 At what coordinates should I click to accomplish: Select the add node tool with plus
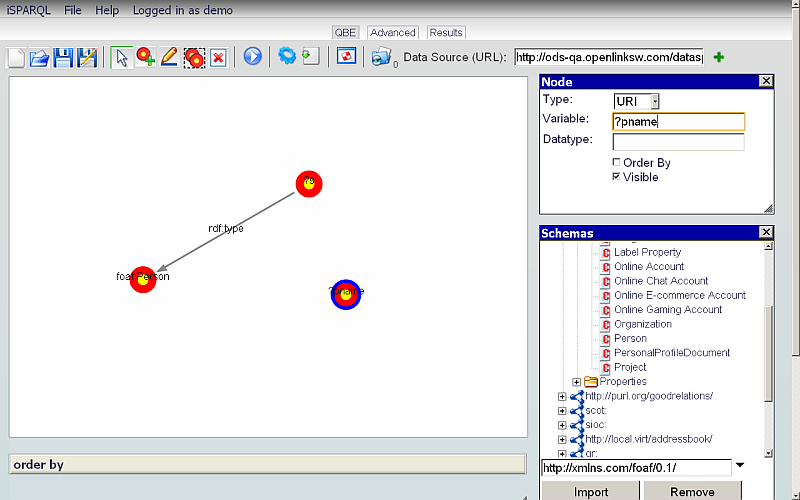pyautogui.click(x=145, y=57)
